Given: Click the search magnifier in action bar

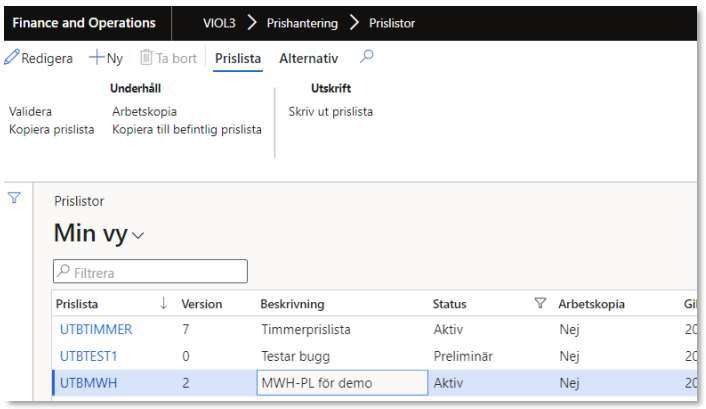Looking at the screenshot, I should [x=366, y=57].
